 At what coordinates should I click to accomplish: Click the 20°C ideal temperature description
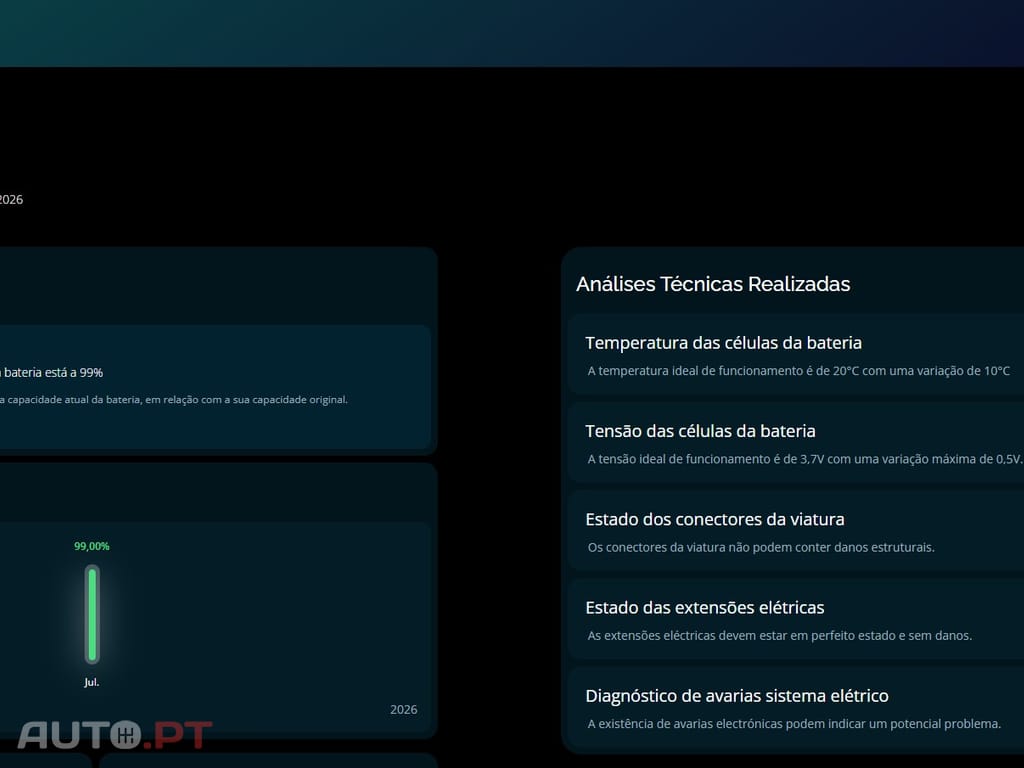(x=799, y=371)
